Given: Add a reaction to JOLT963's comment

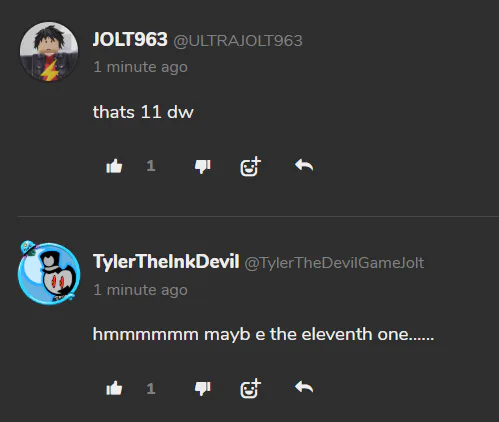Looking at the screenshot, I should coord(250,166).
